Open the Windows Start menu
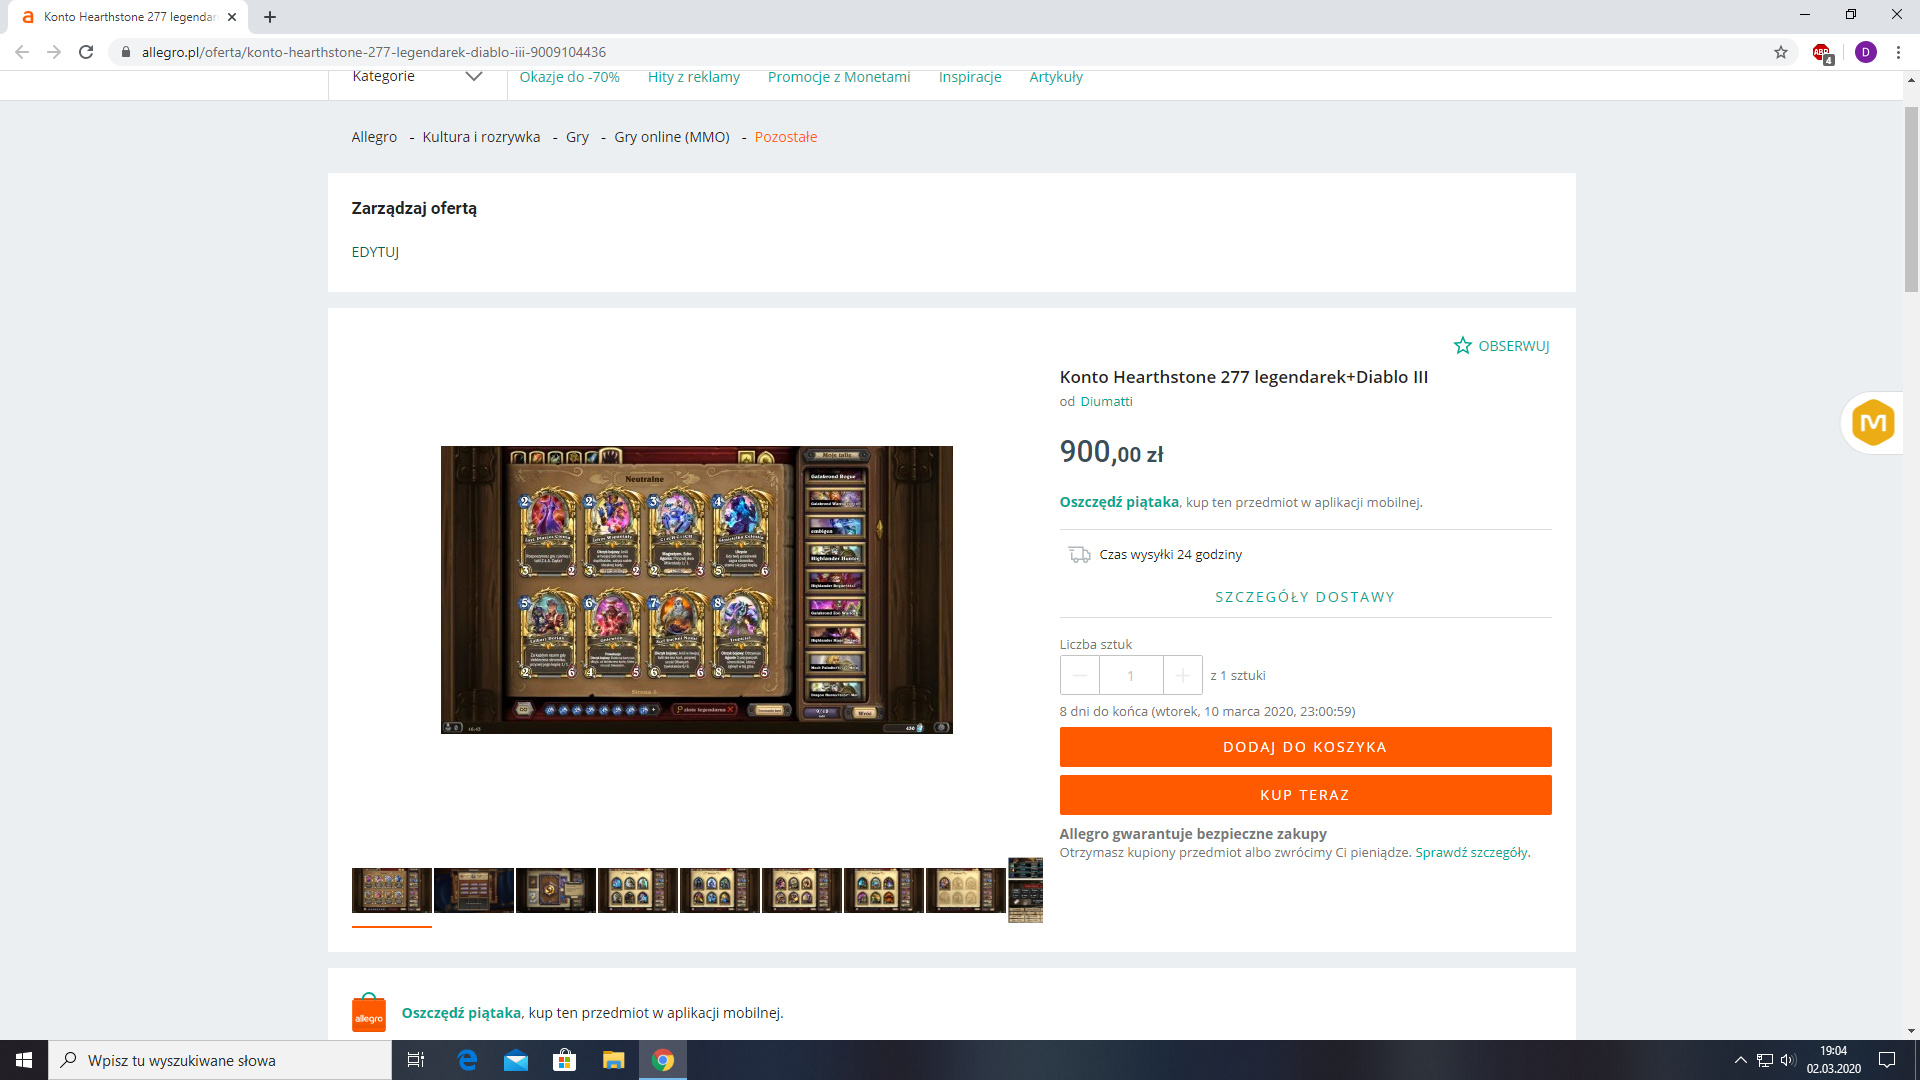Screen dimensions: 1920x1080 [24, 1060]
